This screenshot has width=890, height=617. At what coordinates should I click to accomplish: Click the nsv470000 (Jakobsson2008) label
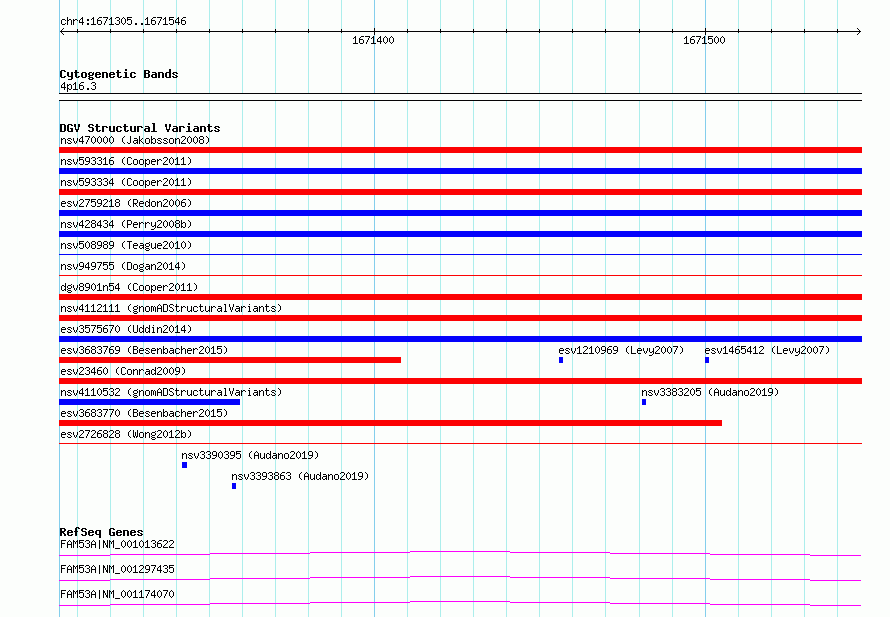click(135, 140)
